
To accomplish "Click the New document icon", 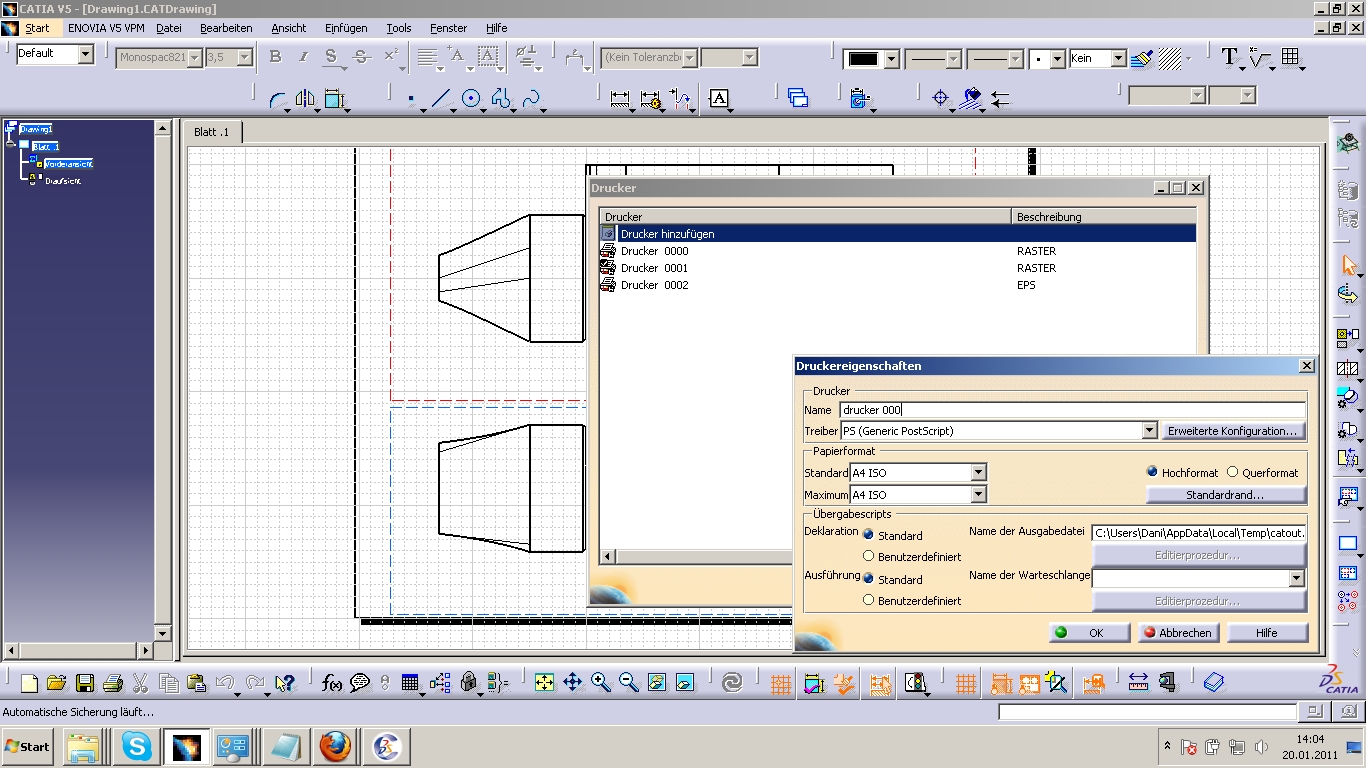I will 29,683.
